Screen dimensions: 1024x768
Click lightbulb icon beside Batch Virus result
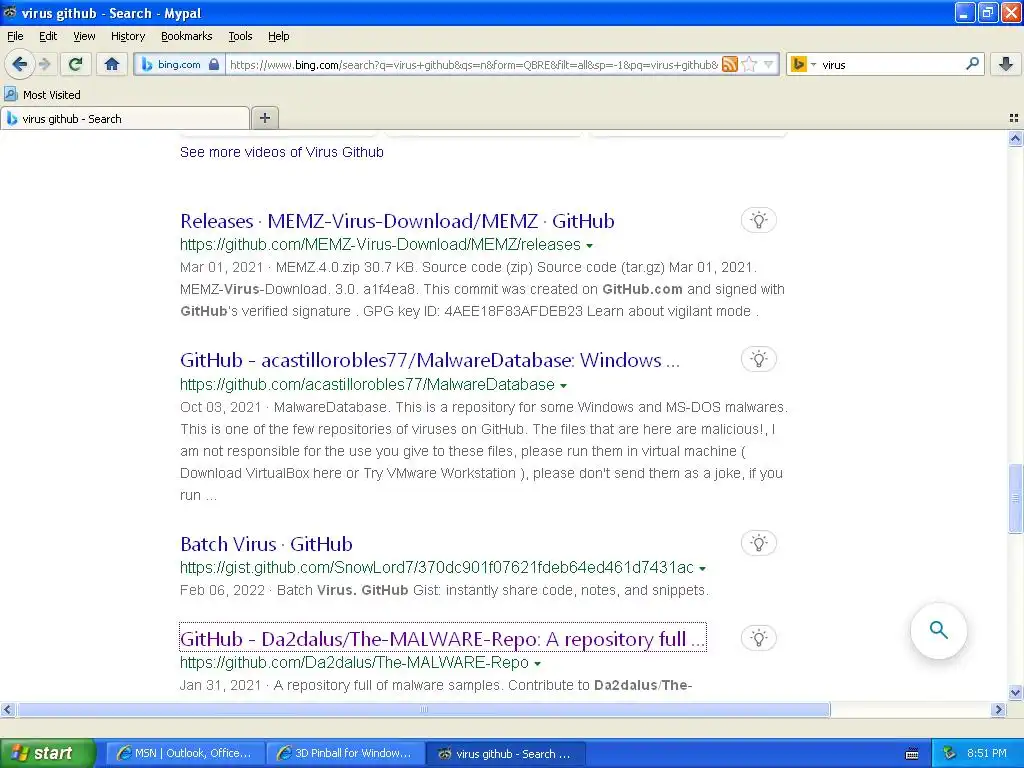(x=758, y=543)
